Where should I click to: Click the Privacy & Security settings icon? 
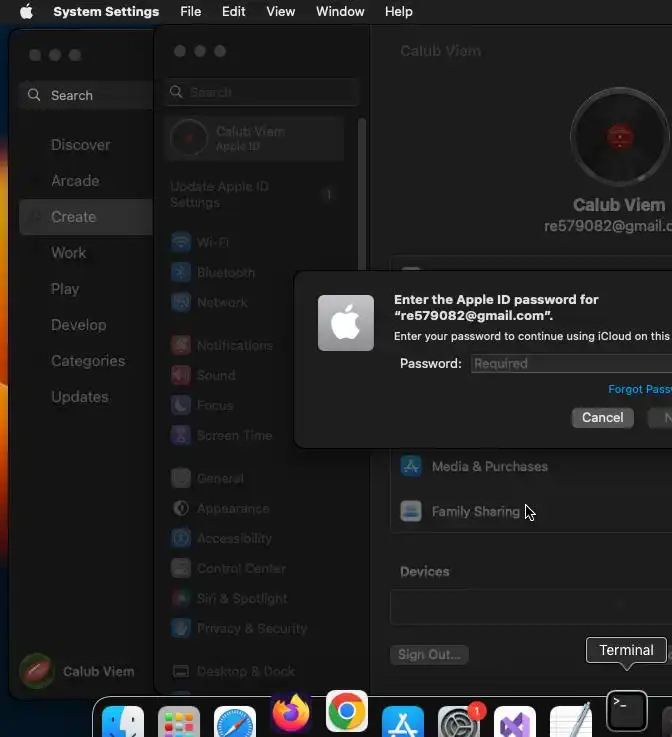pyautogui.click(x=181, y=628)
